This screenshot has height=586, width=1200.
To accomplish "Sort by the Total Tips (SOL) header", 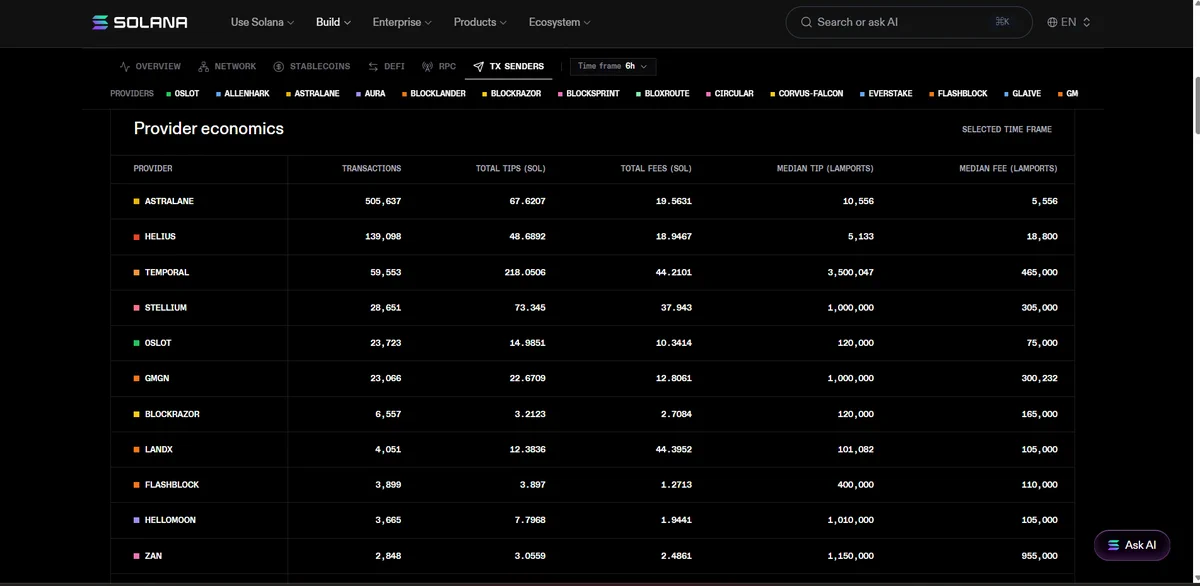I will click(510, 168).
